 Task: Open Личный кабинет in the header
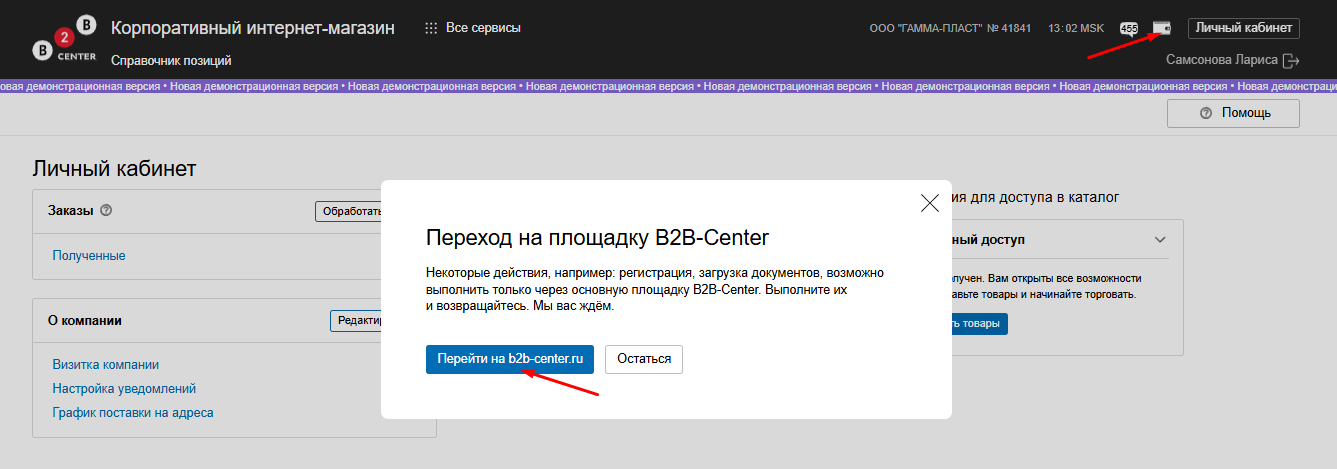coord(1243,28)
